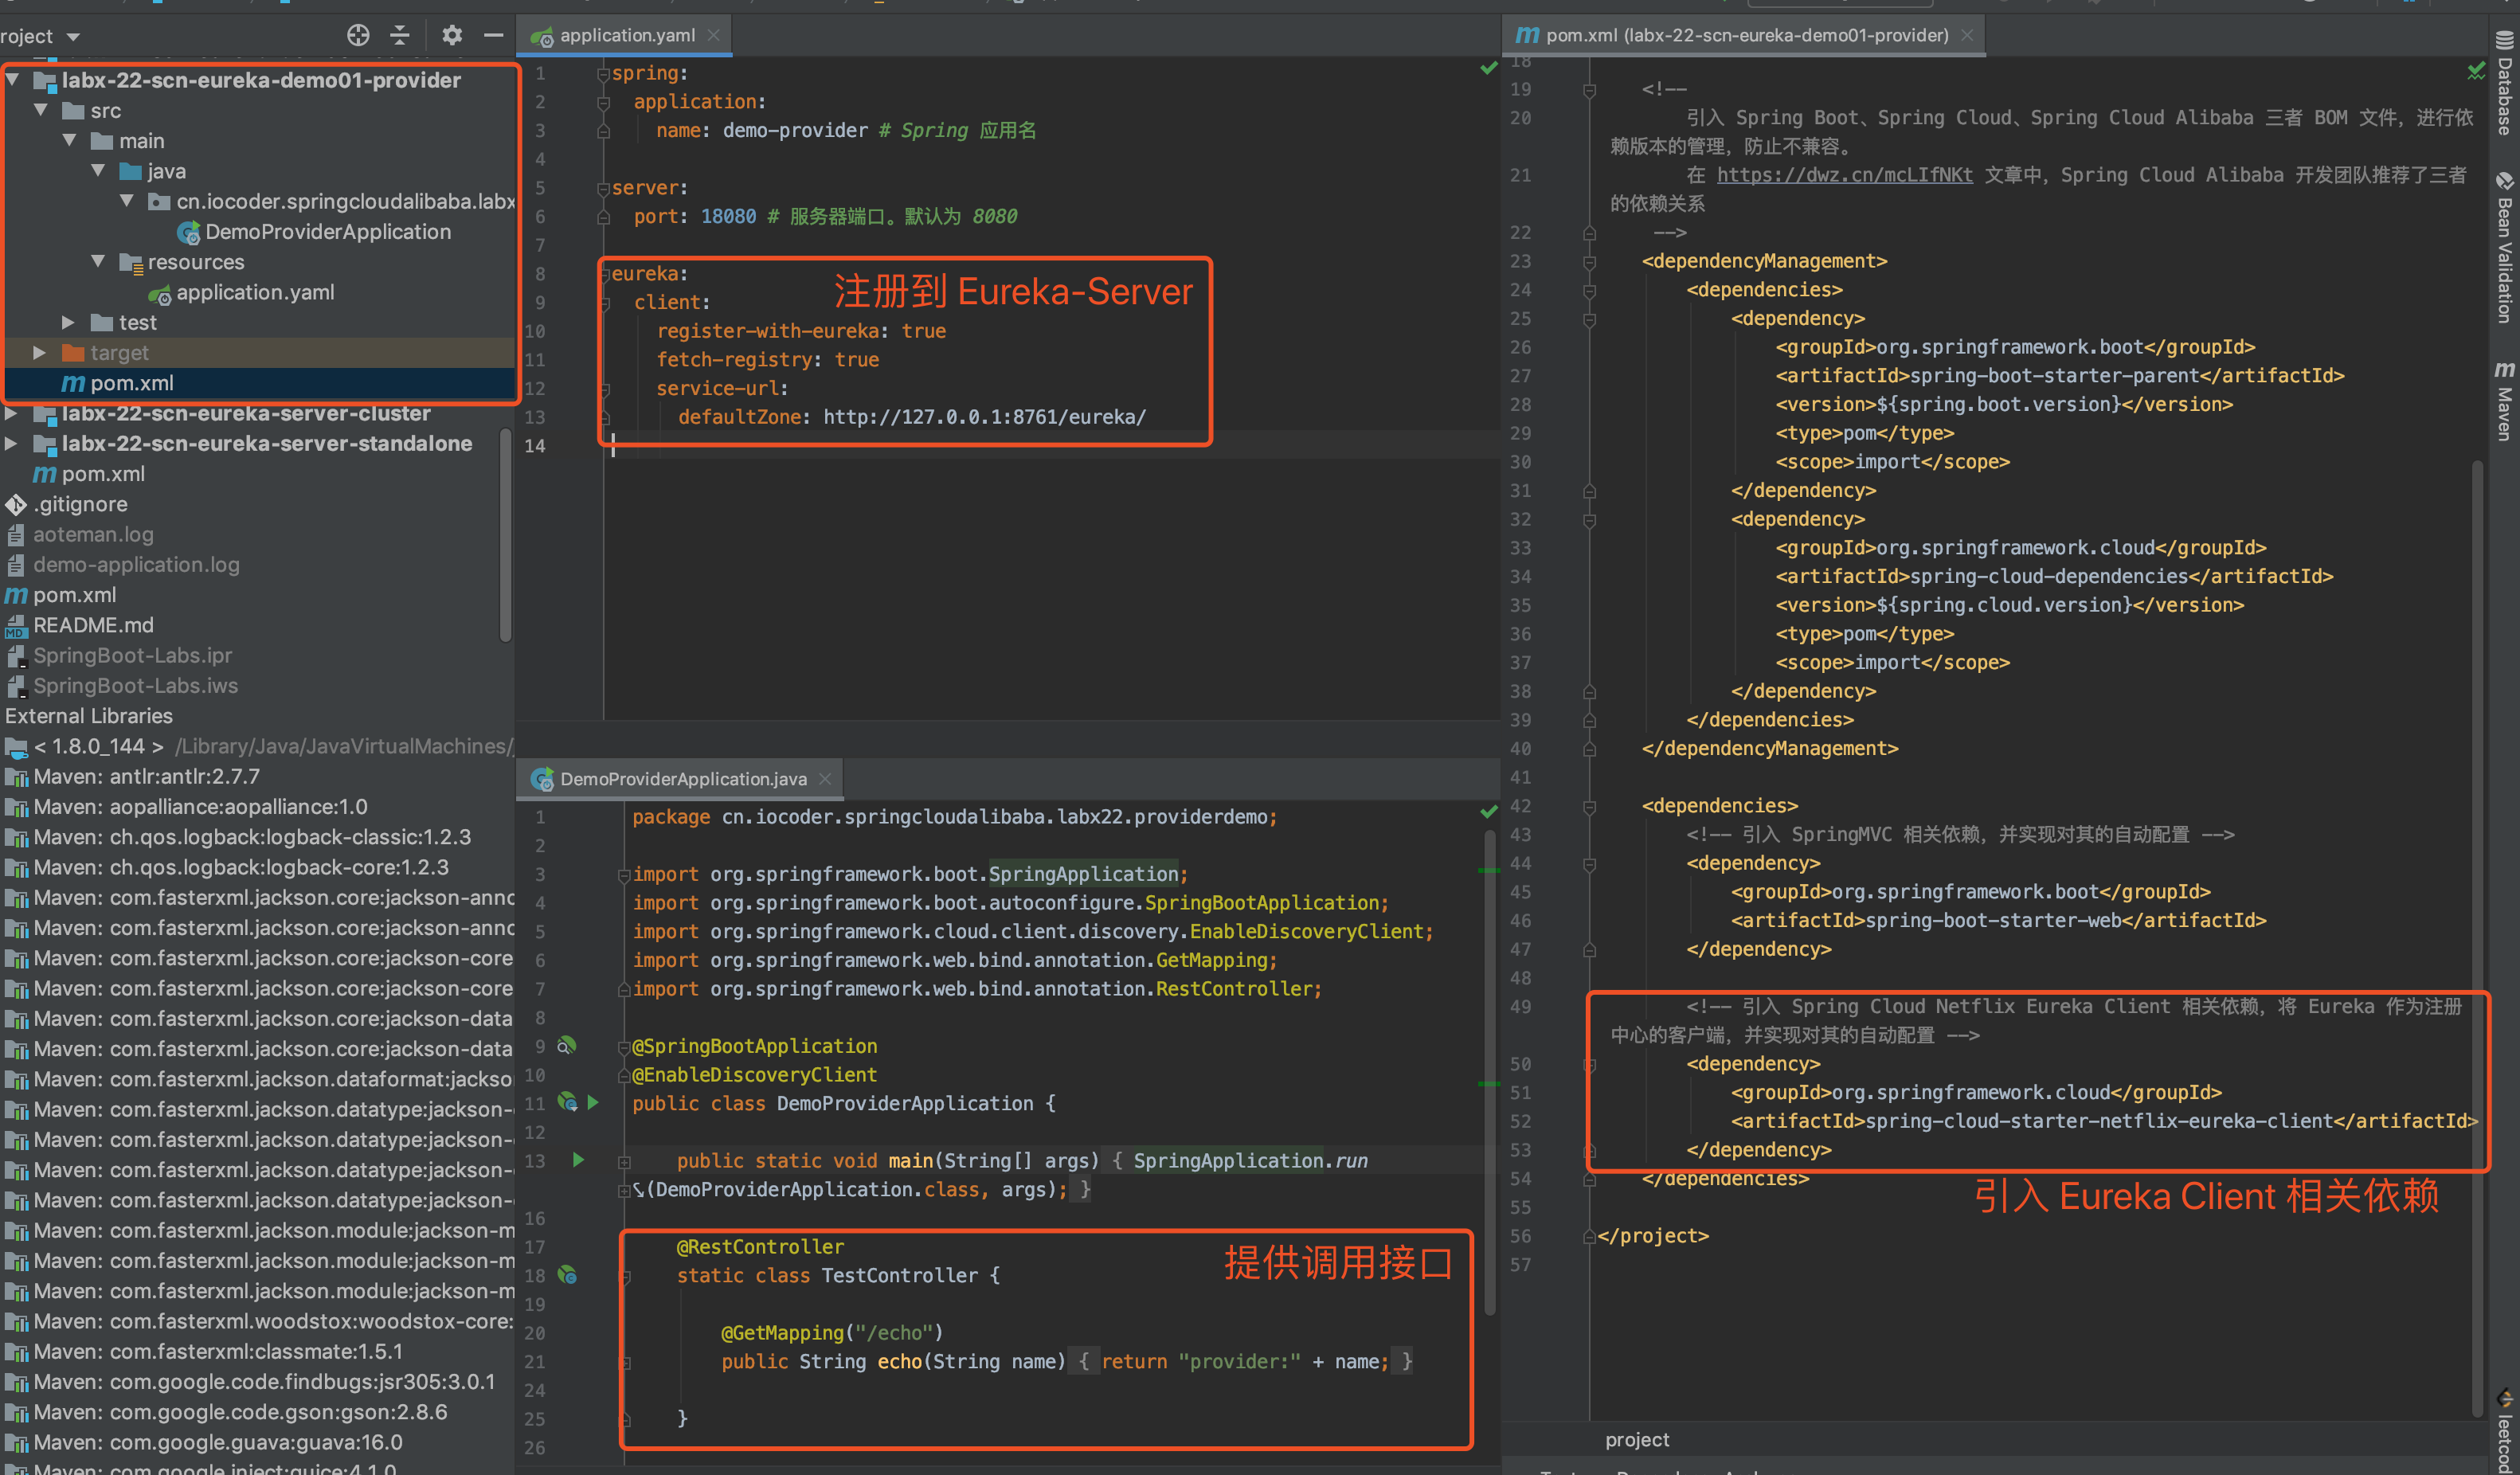The width and height of the screenshot is (2520, 1475).
Task: Click the green inspection checkmark in application.yaml
Action: click(1489, 68)
